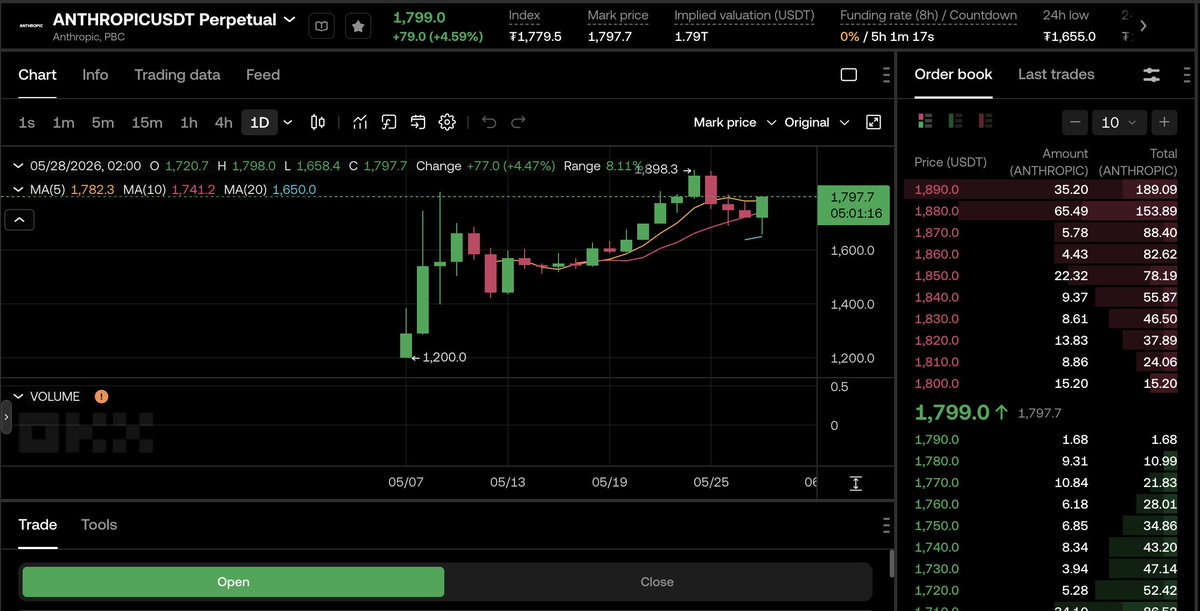1200x611 pixels.
Task: Increase order book price step with plus
Action: [1164, 122]
